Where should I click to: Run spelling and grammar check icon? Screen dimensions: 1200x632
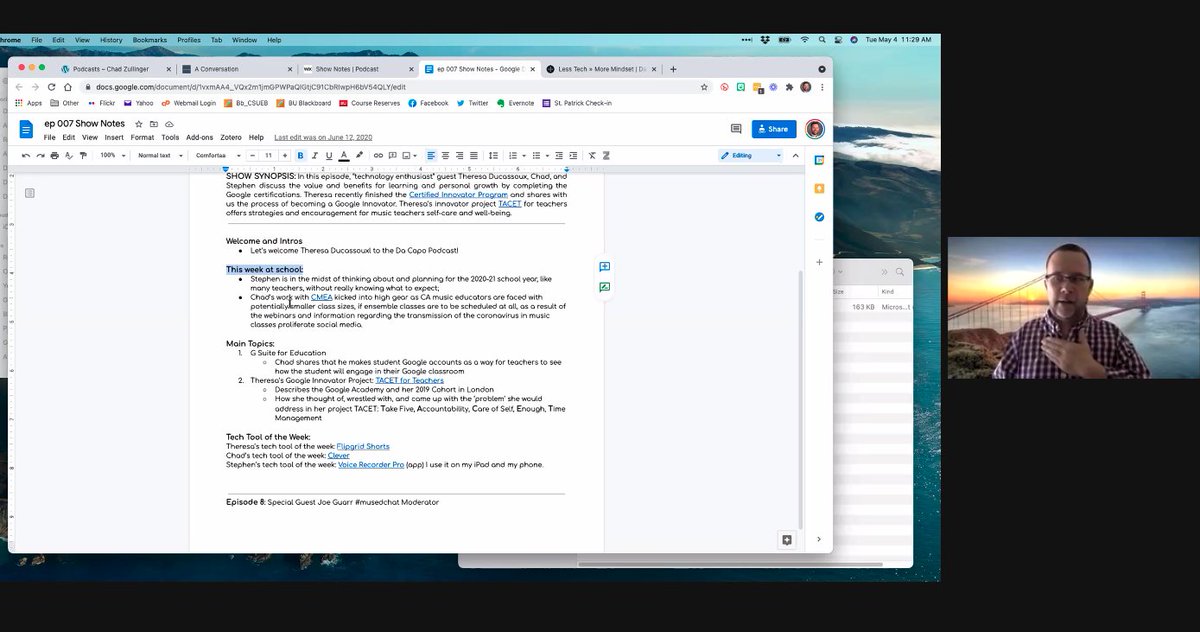68,156
